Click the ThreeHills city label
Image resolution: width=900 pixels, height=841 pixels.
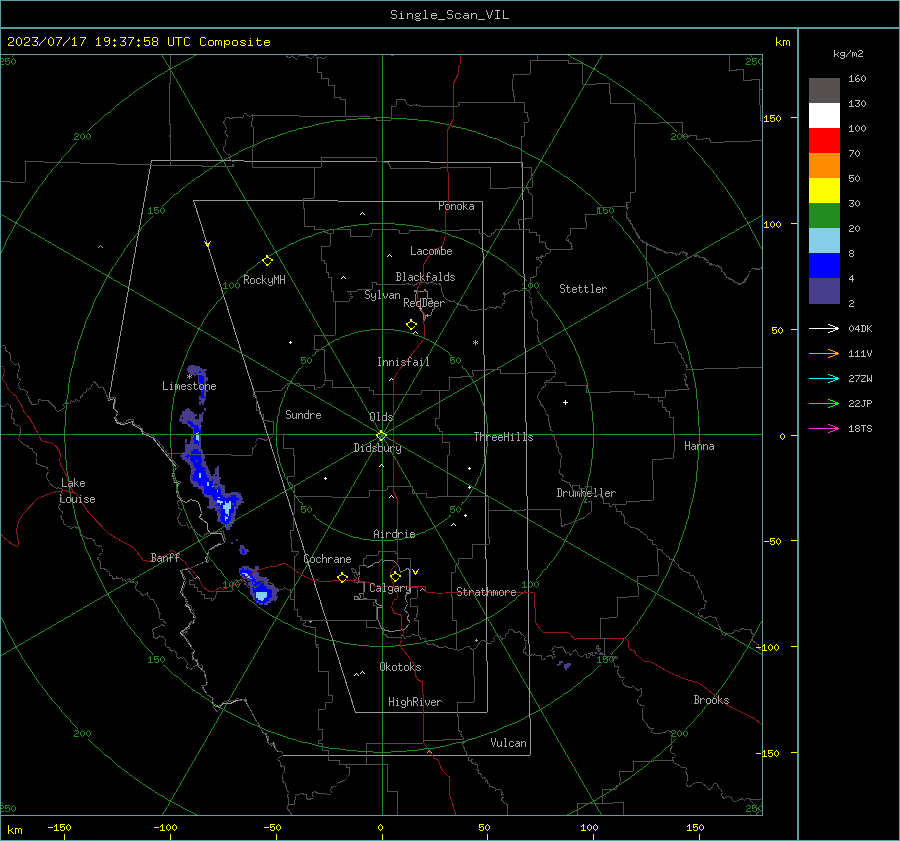(503, 437)
